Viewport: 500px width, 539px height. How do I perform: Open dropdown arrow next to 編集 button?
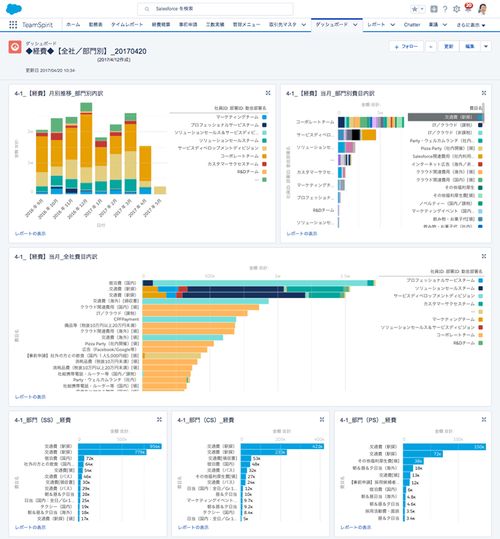click(486, 46)
